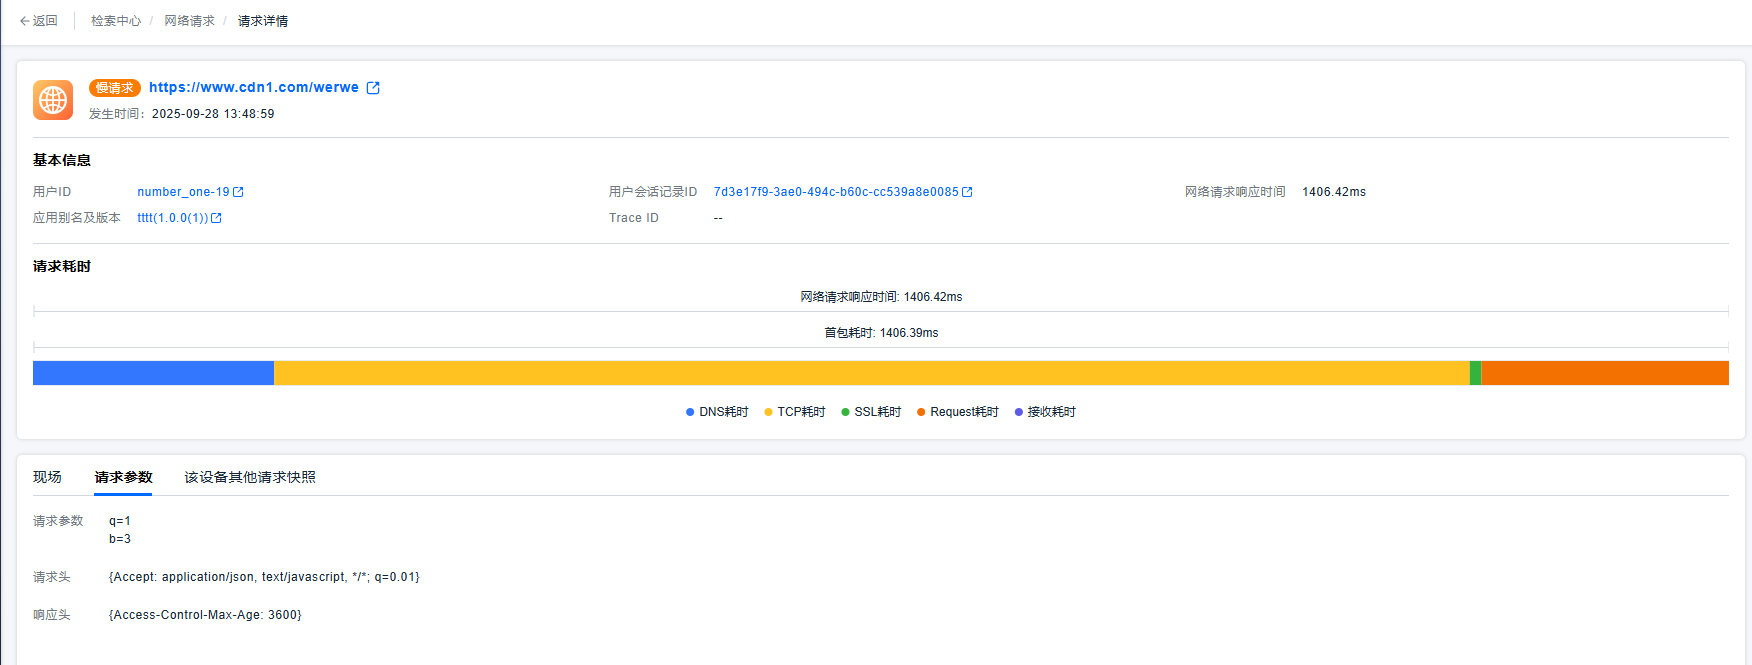The image size is (1752, 665).
Task: Click external link icon beside tttt(1.0.0(1))
Action: pos(216,218)
